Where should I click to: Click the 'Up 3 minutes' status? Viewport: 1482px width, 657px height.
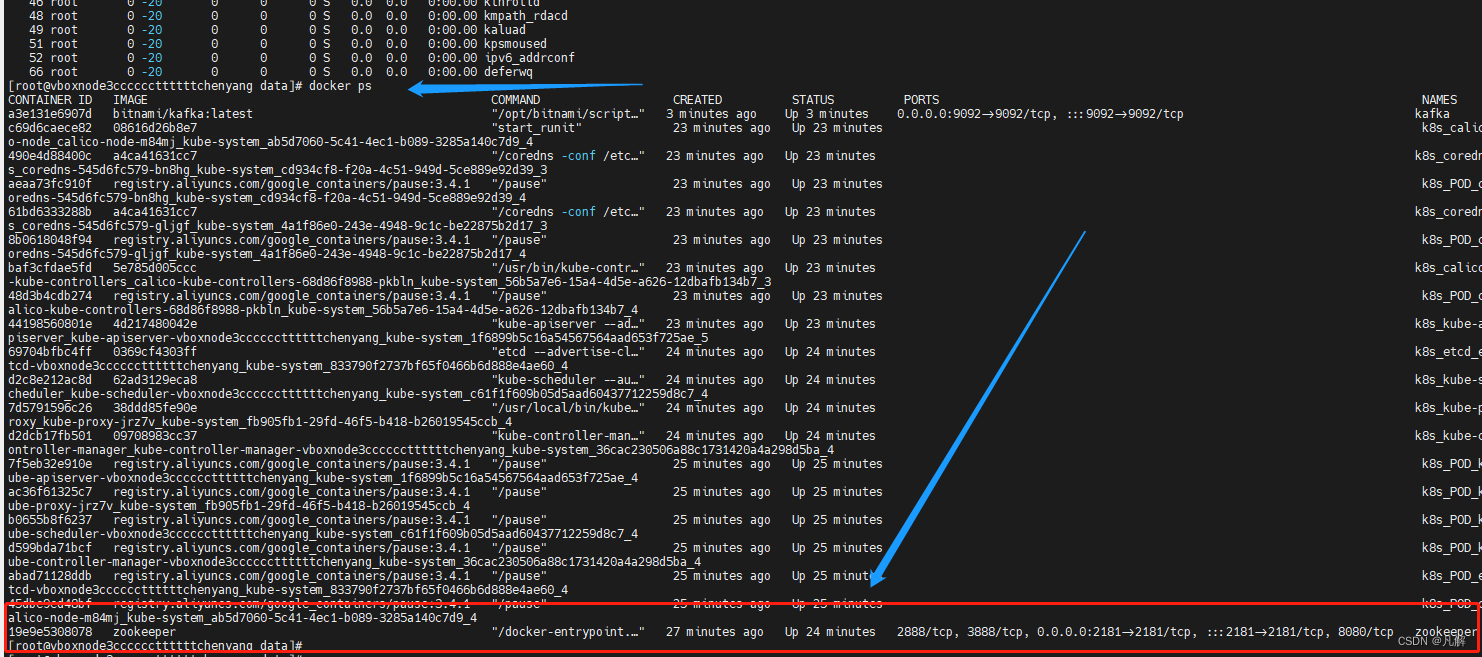tap(827, 114)
